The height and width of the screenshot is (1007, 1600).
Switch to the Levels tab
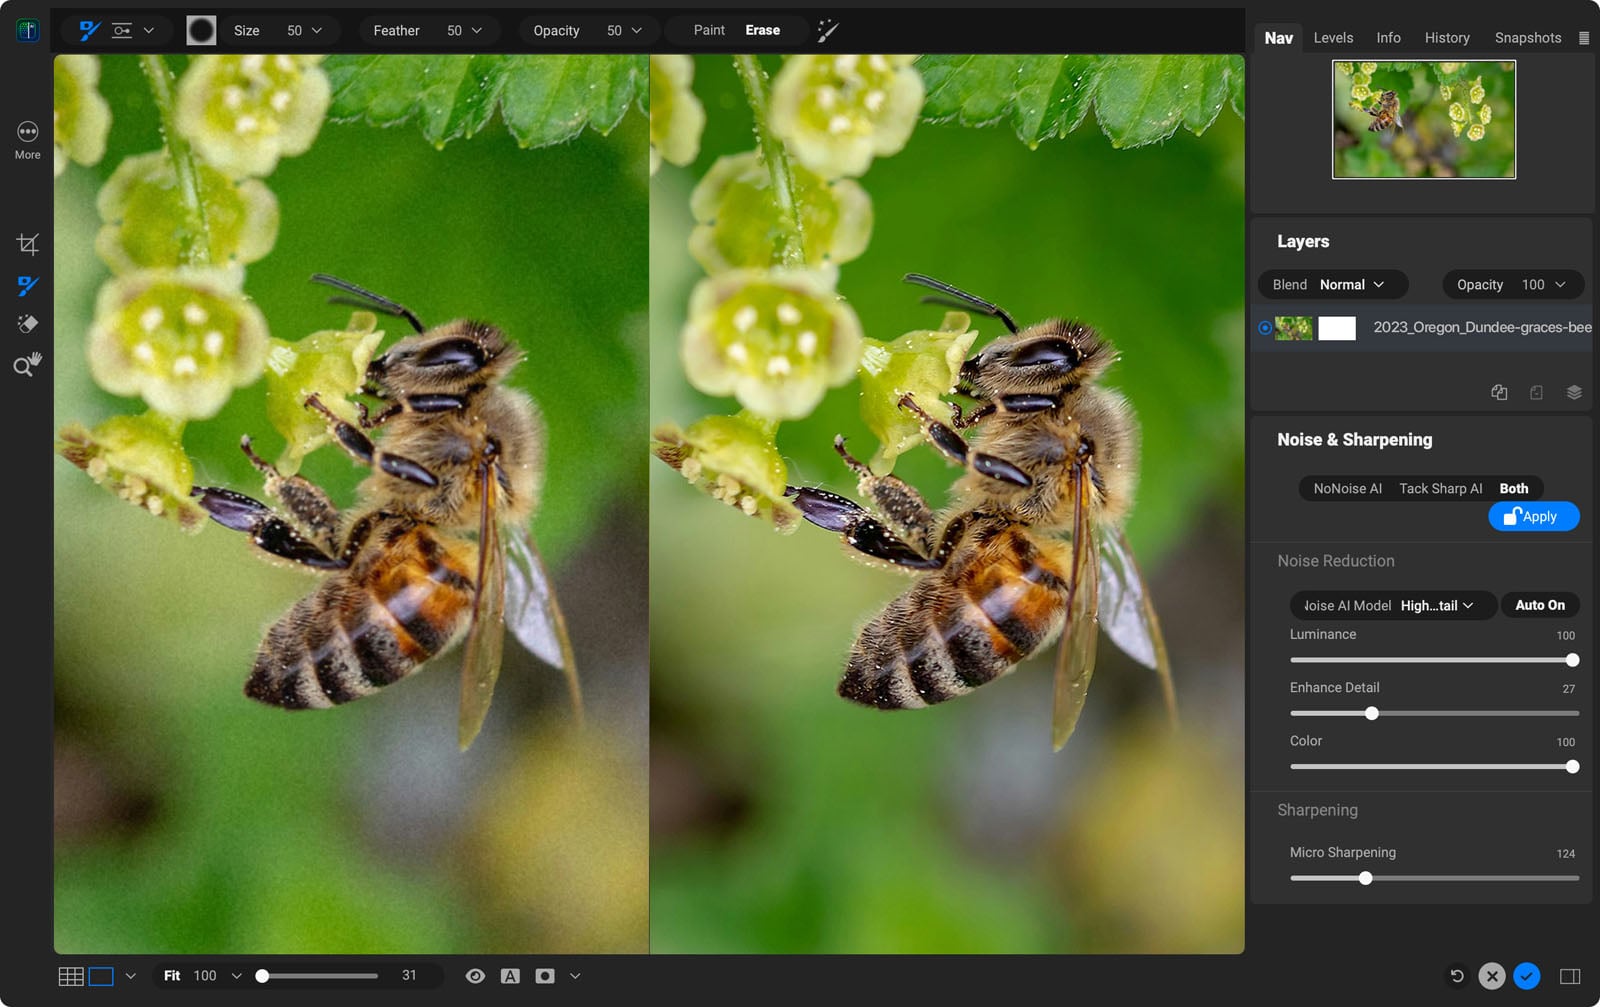pyautogui.click(x=1333, y=38)
